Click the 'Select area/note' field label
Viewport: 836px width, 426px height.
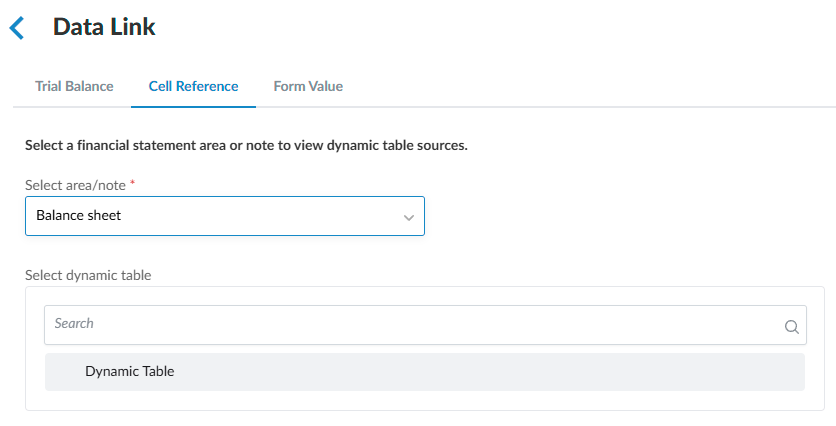pyautogui.click(x=76, y=186)
